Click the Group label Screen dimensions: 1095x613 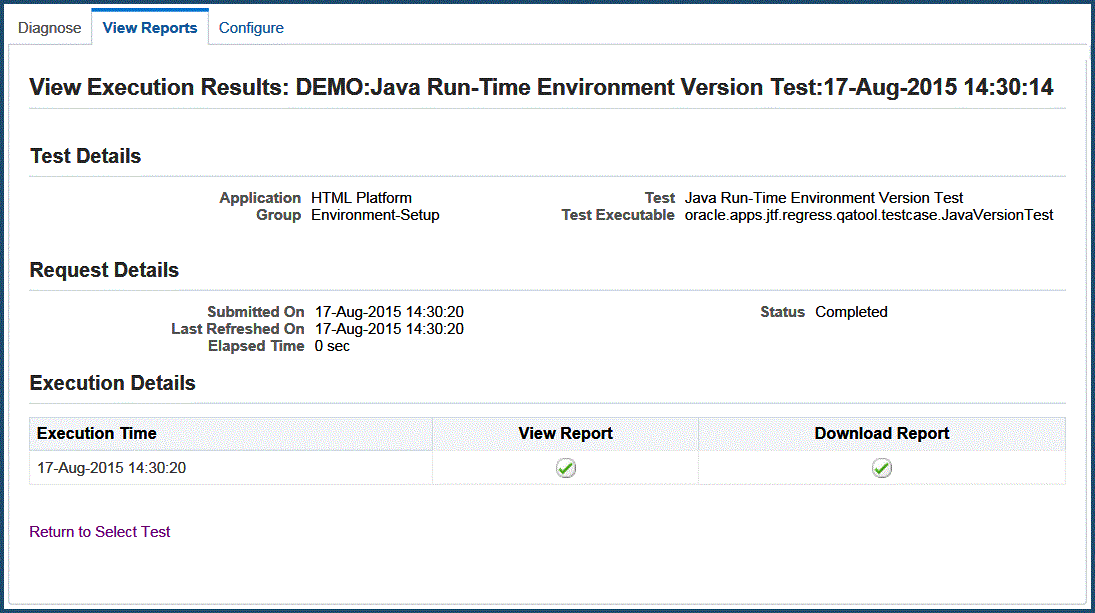point(279,215)
